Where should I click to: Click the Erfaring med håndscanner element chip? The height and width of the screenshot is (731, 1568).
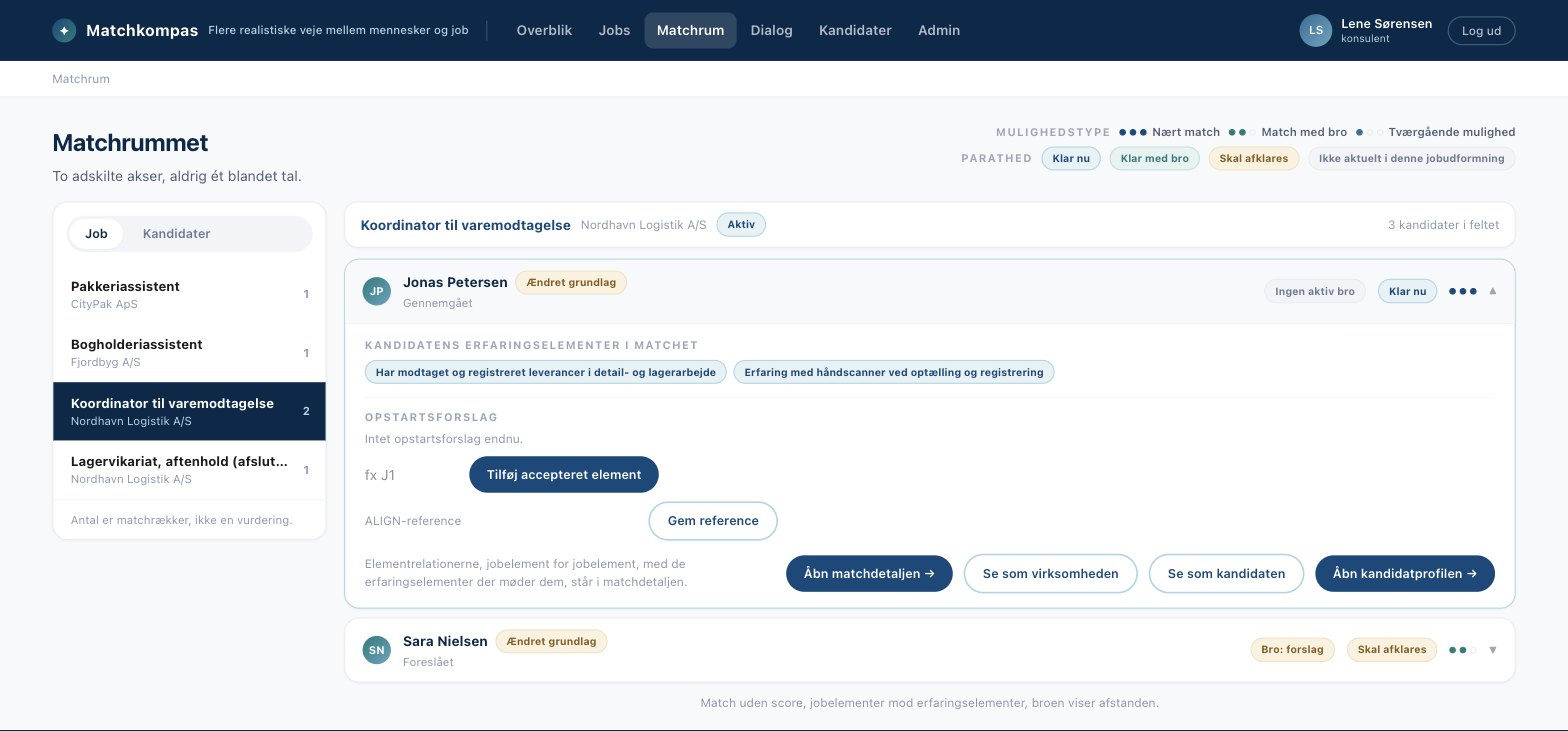[894, 372]
